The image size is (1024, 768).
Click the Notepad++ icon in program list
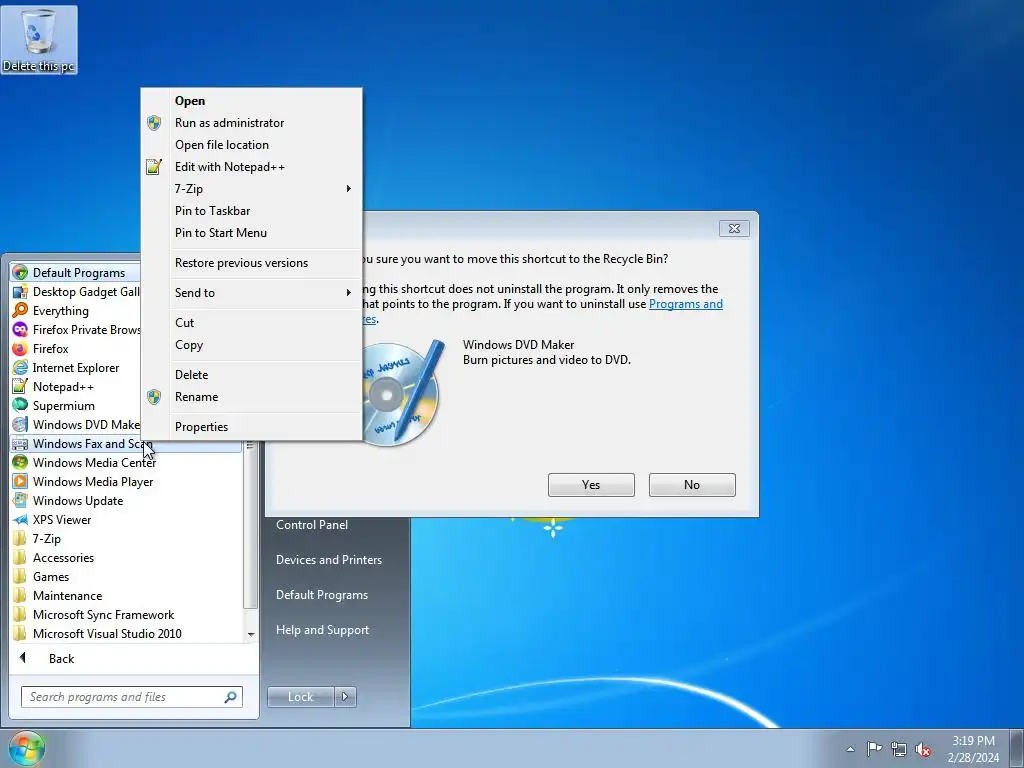tap(20, 386)
